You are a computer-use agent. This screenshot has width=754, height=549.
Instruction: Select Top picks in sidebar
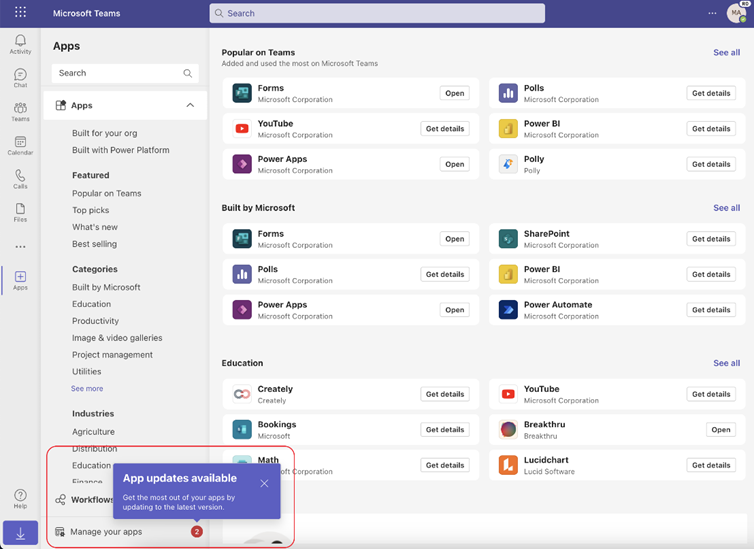[x=90, y=210]
